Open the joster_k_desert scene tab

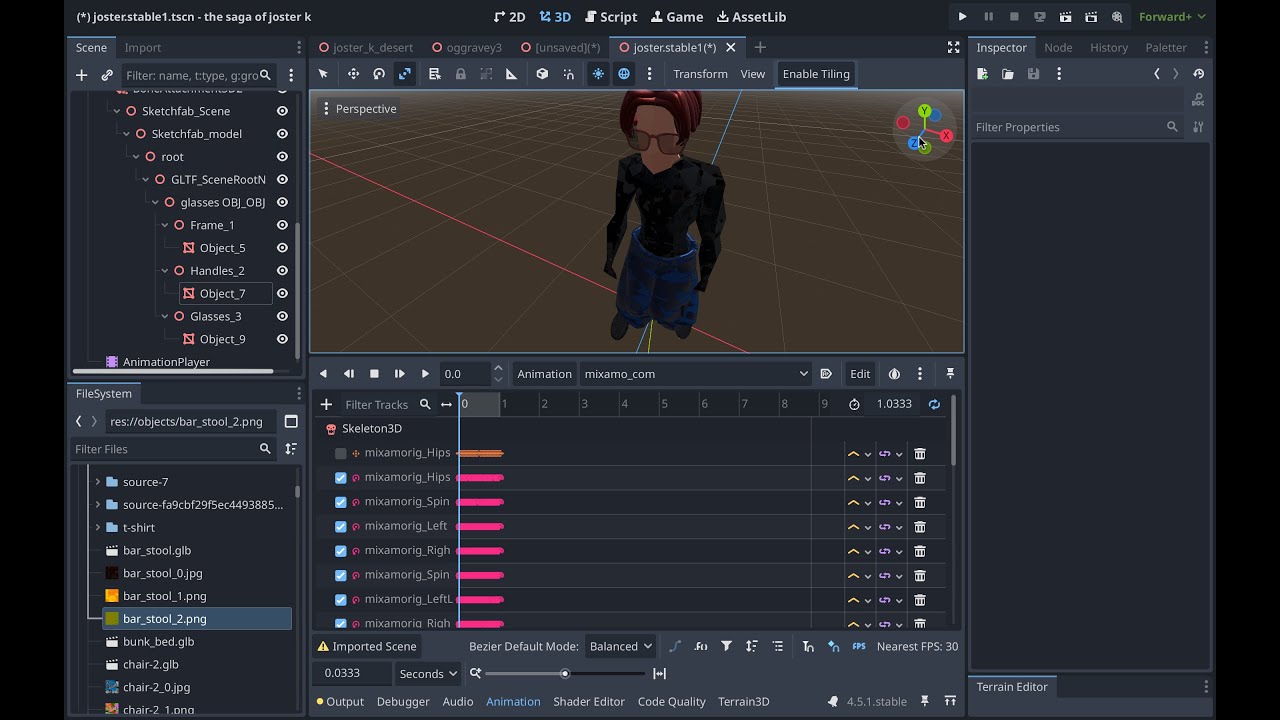[x=365, y=48]
